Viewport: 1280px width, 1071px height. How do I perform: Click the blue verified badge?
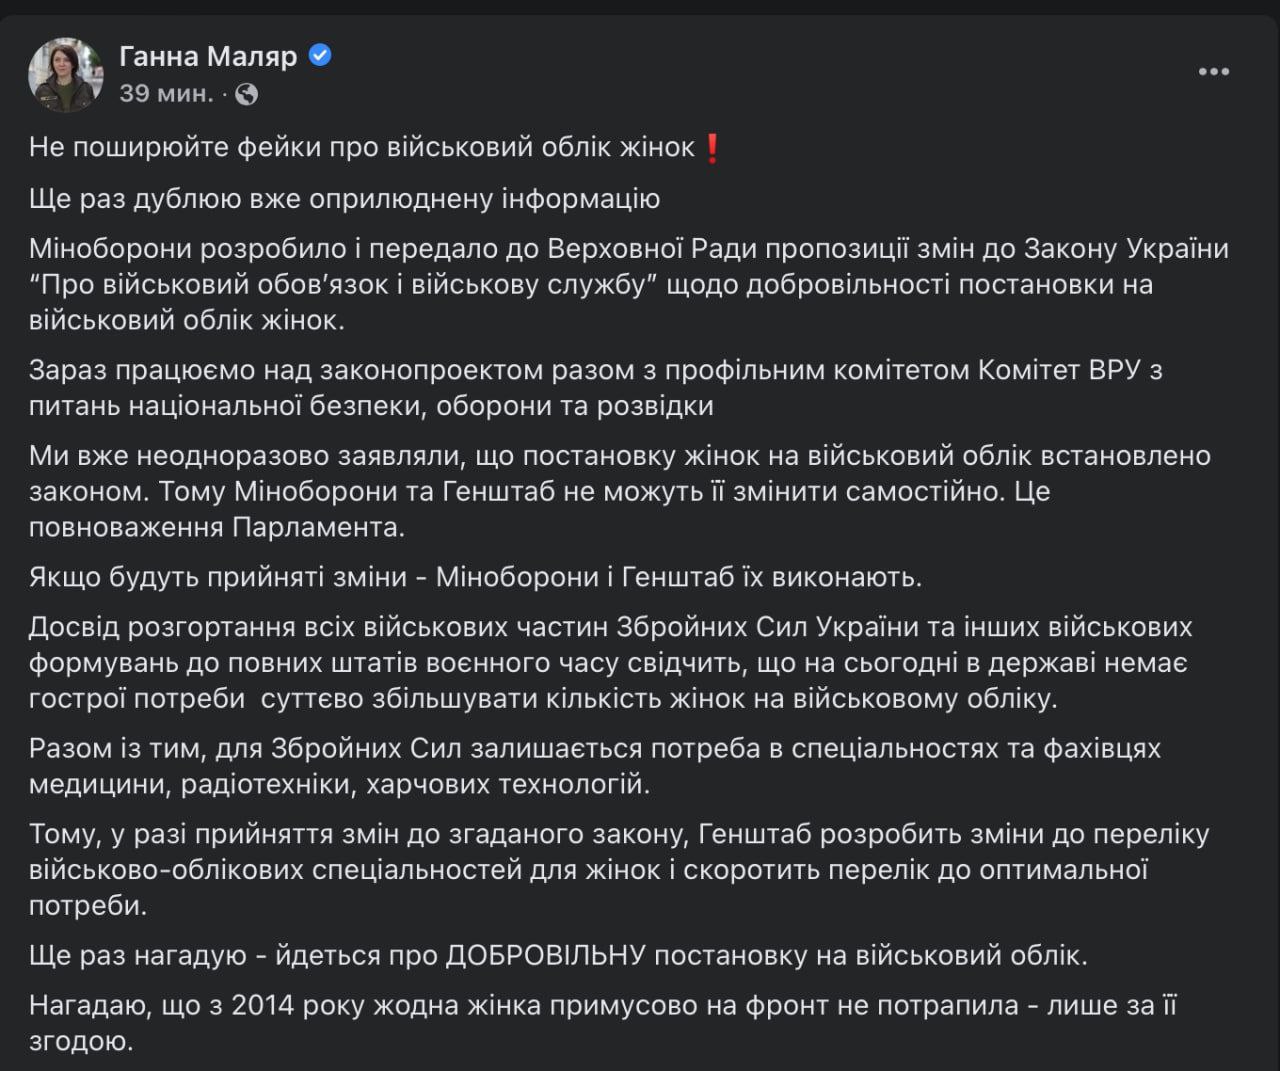320,56
